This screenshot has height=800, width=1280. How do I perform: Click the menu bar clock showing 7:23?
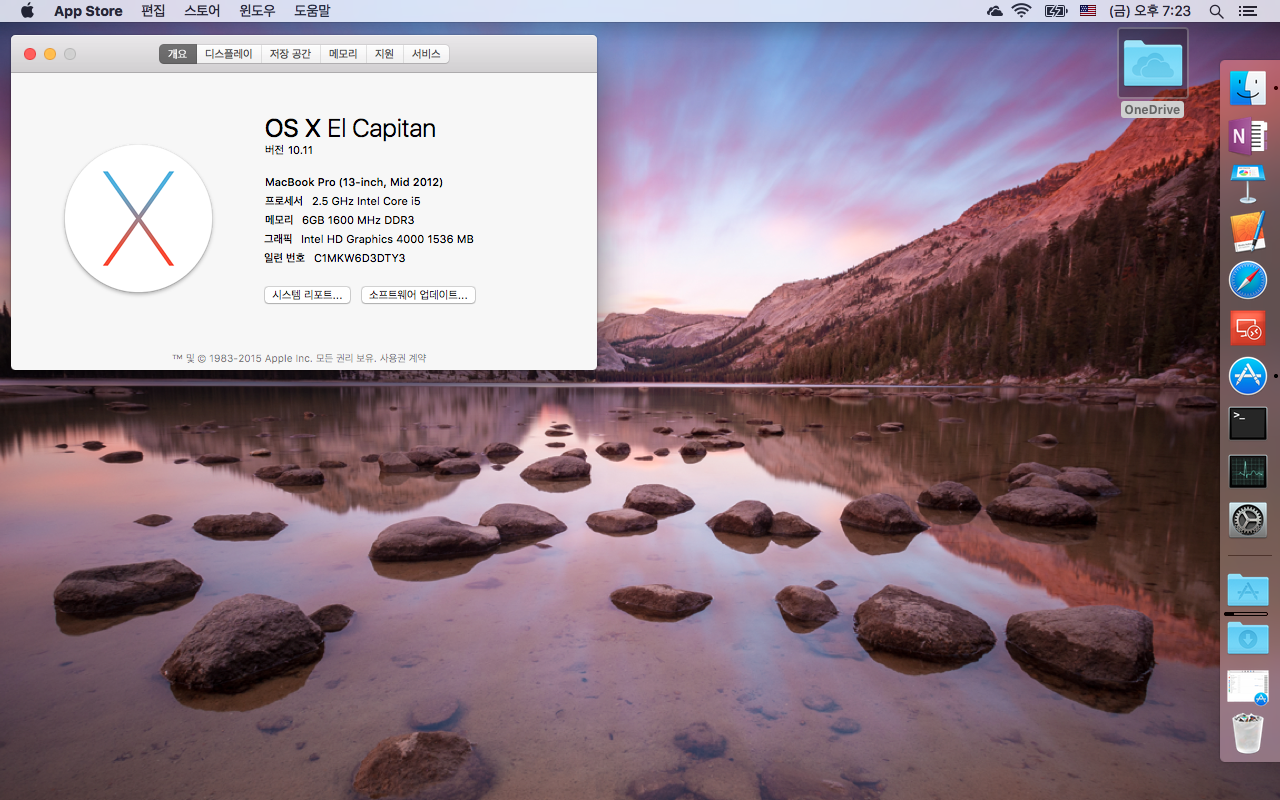tap(1150, 11)
